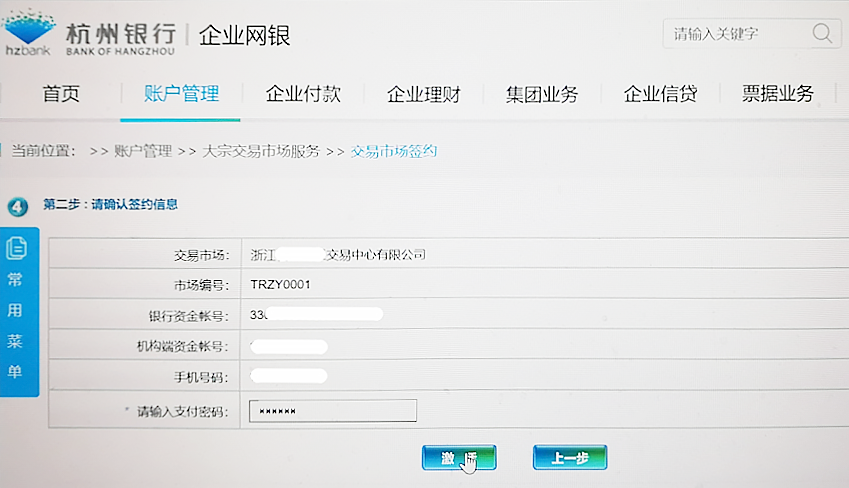Go to the 企业付款 tab
The width and height of the screenshot is (849, 488).
(303, 95)
